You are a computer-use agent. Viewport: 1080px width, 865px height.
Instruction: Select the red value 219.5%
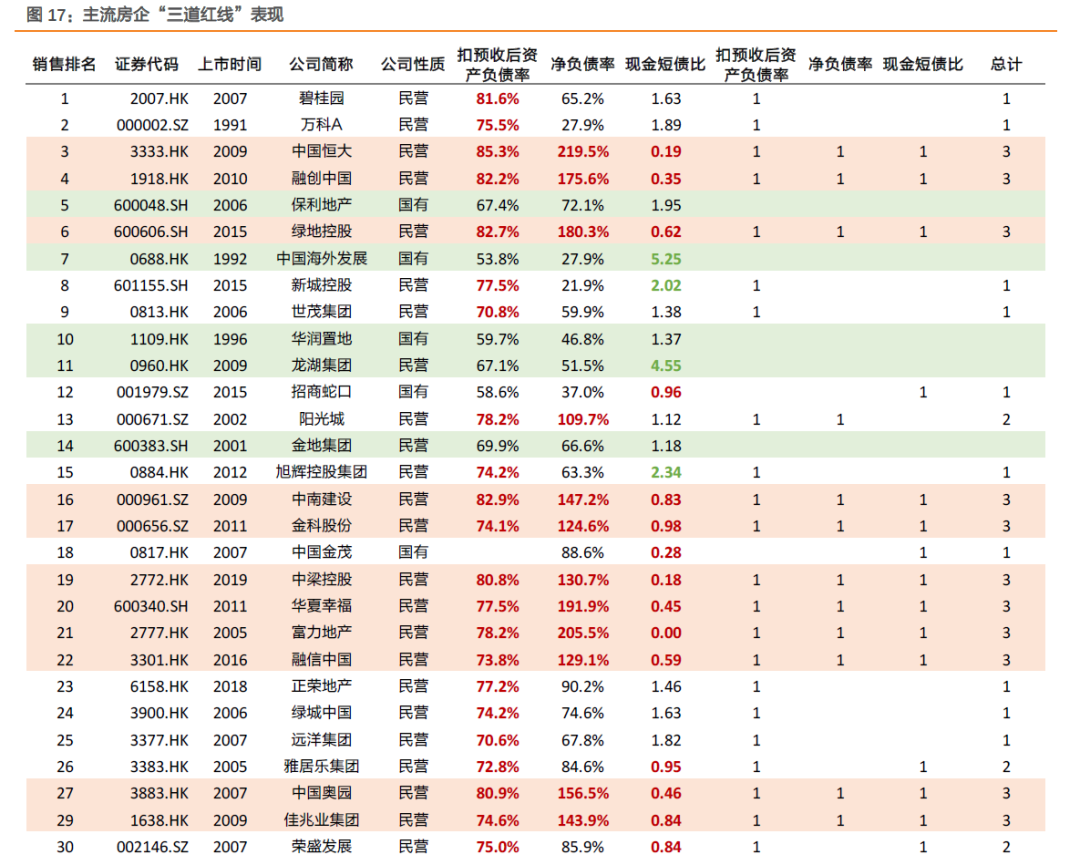tap(583, 152)
